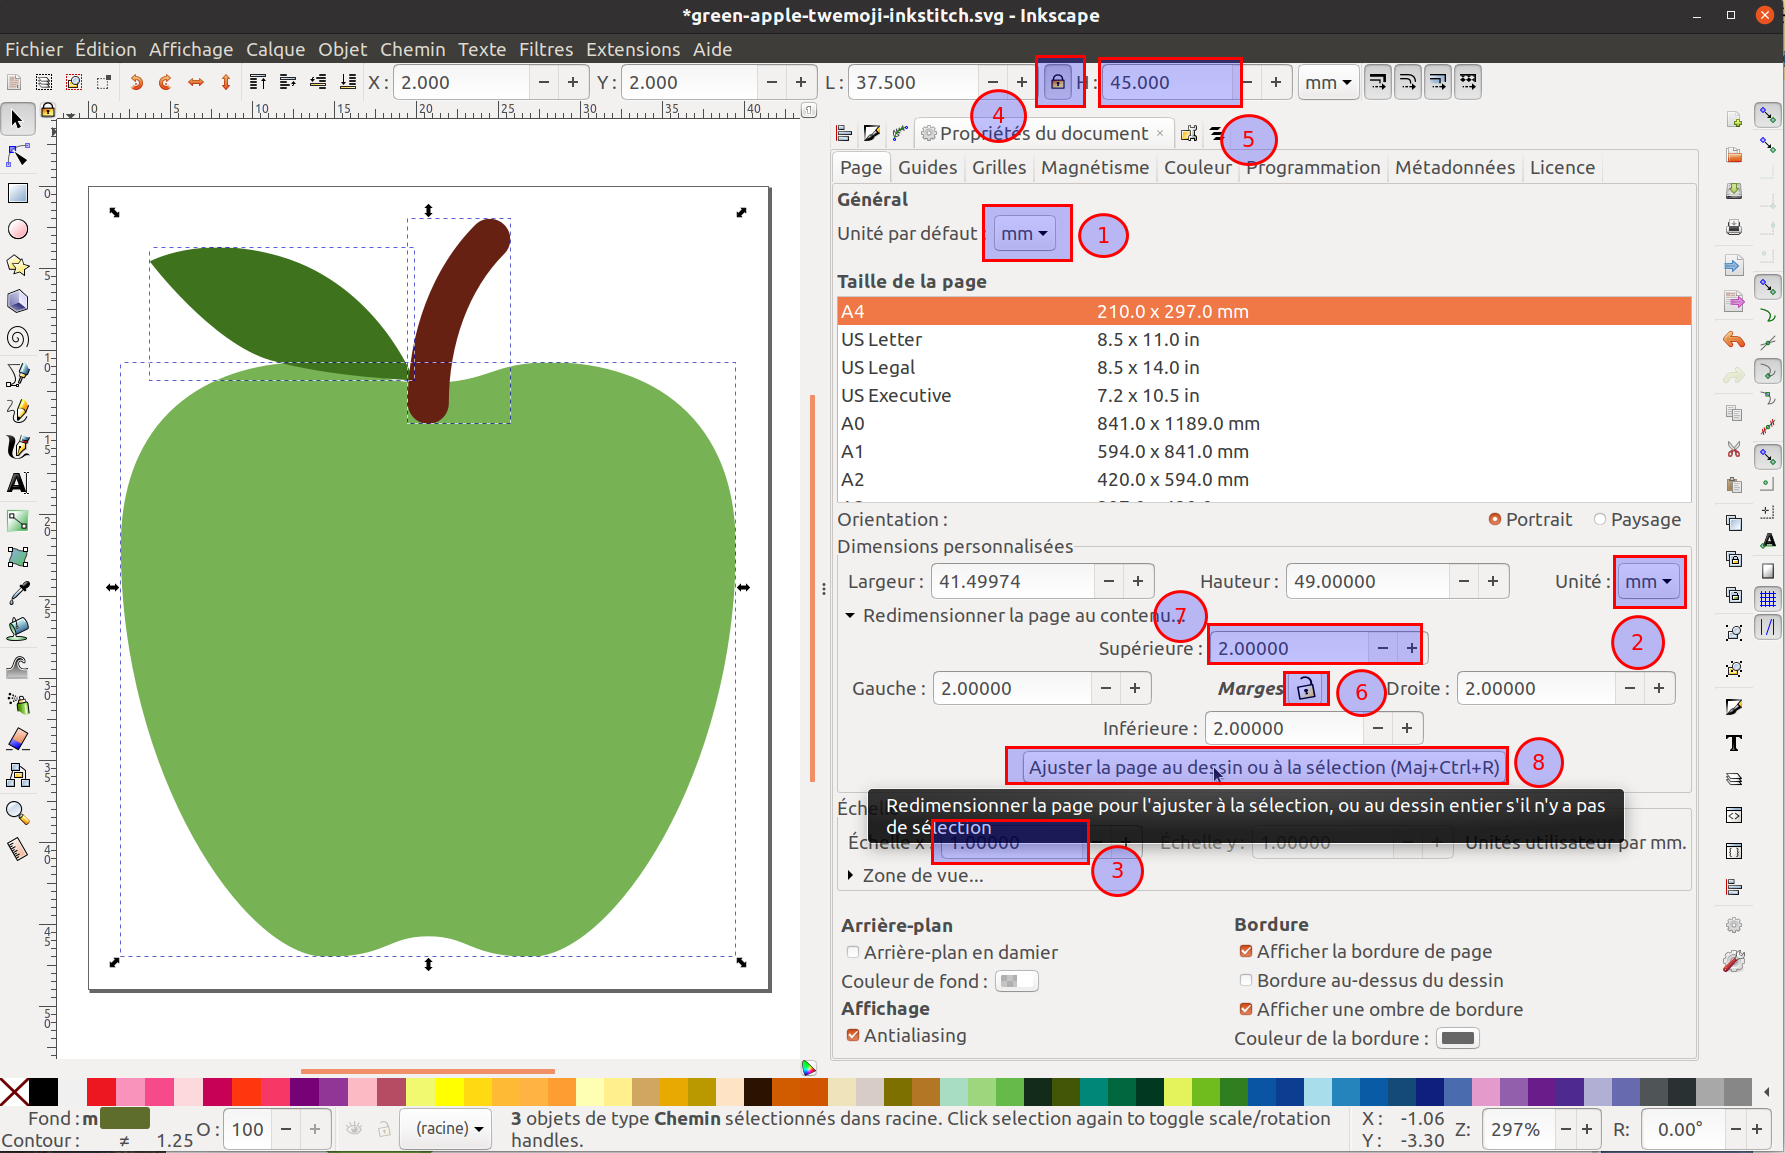Viewport: 1785px width, 1153px height.
Task: Pick the black palette swatch
Action: (43, 1091)
